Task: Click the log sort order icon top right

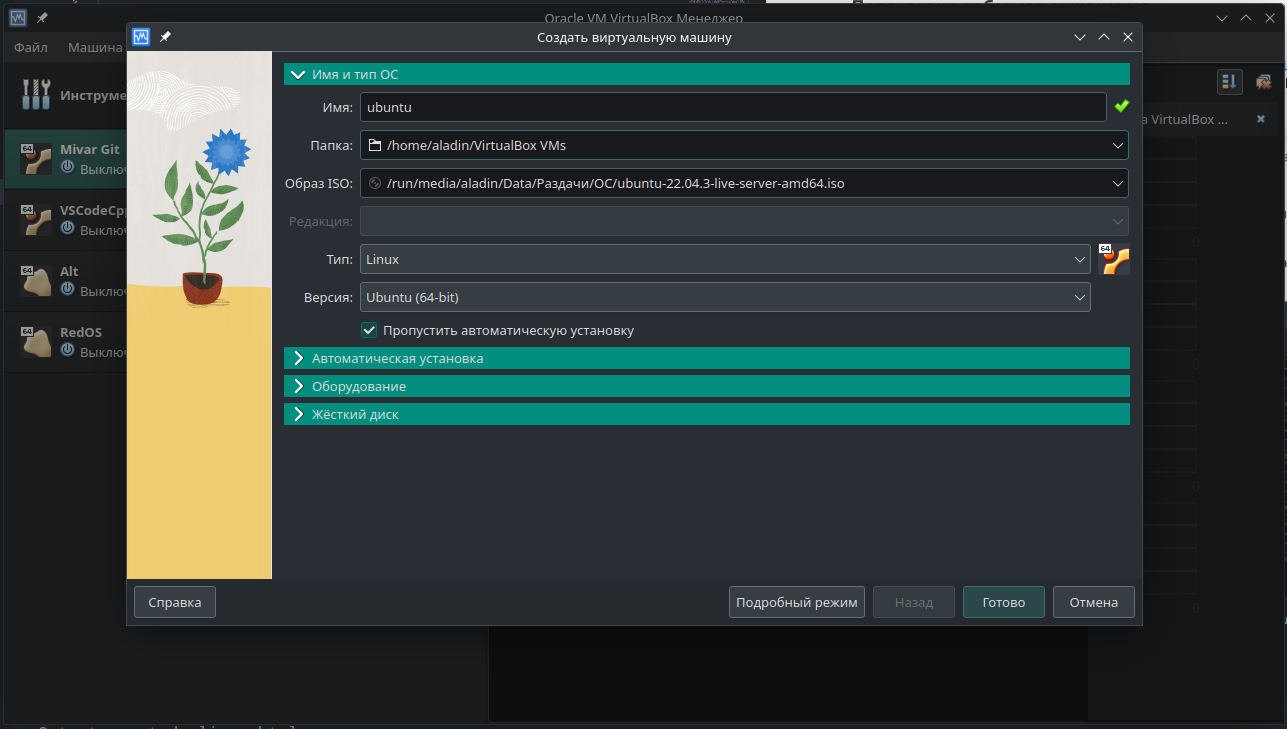Action: click(1229, 81)
